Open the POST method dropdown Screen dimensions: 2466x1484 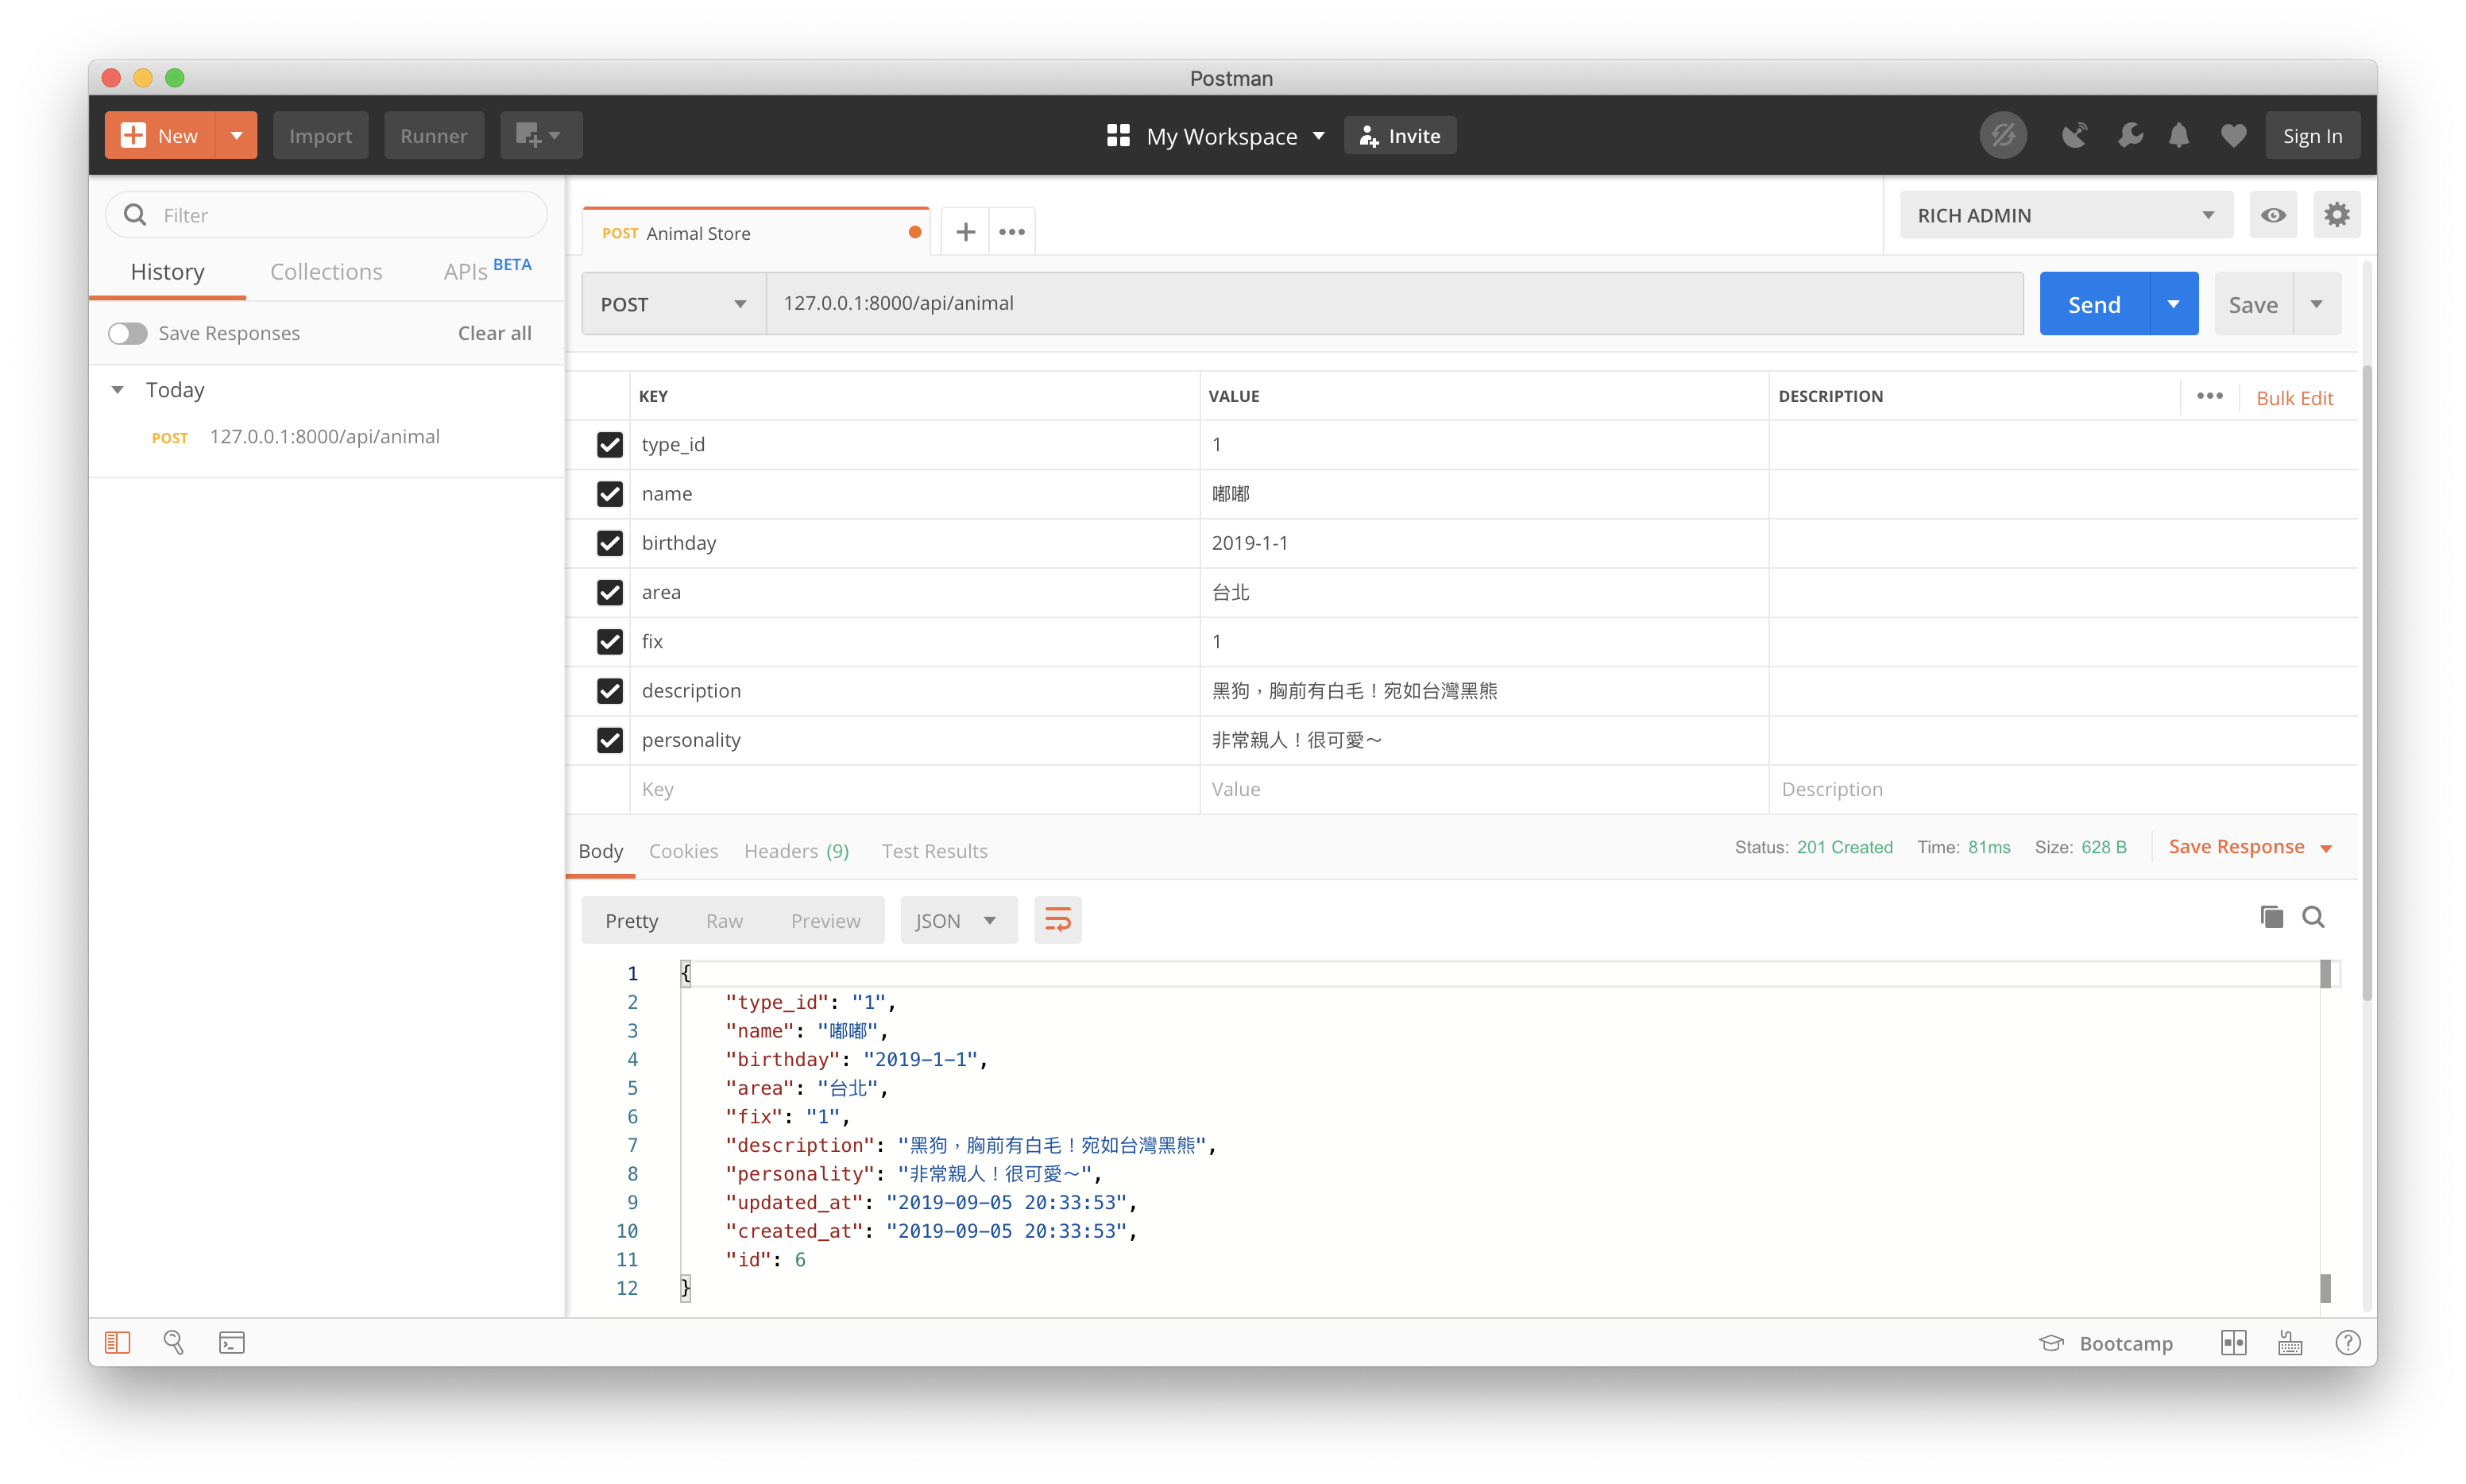pyautogui.click(x=673, y=304)
